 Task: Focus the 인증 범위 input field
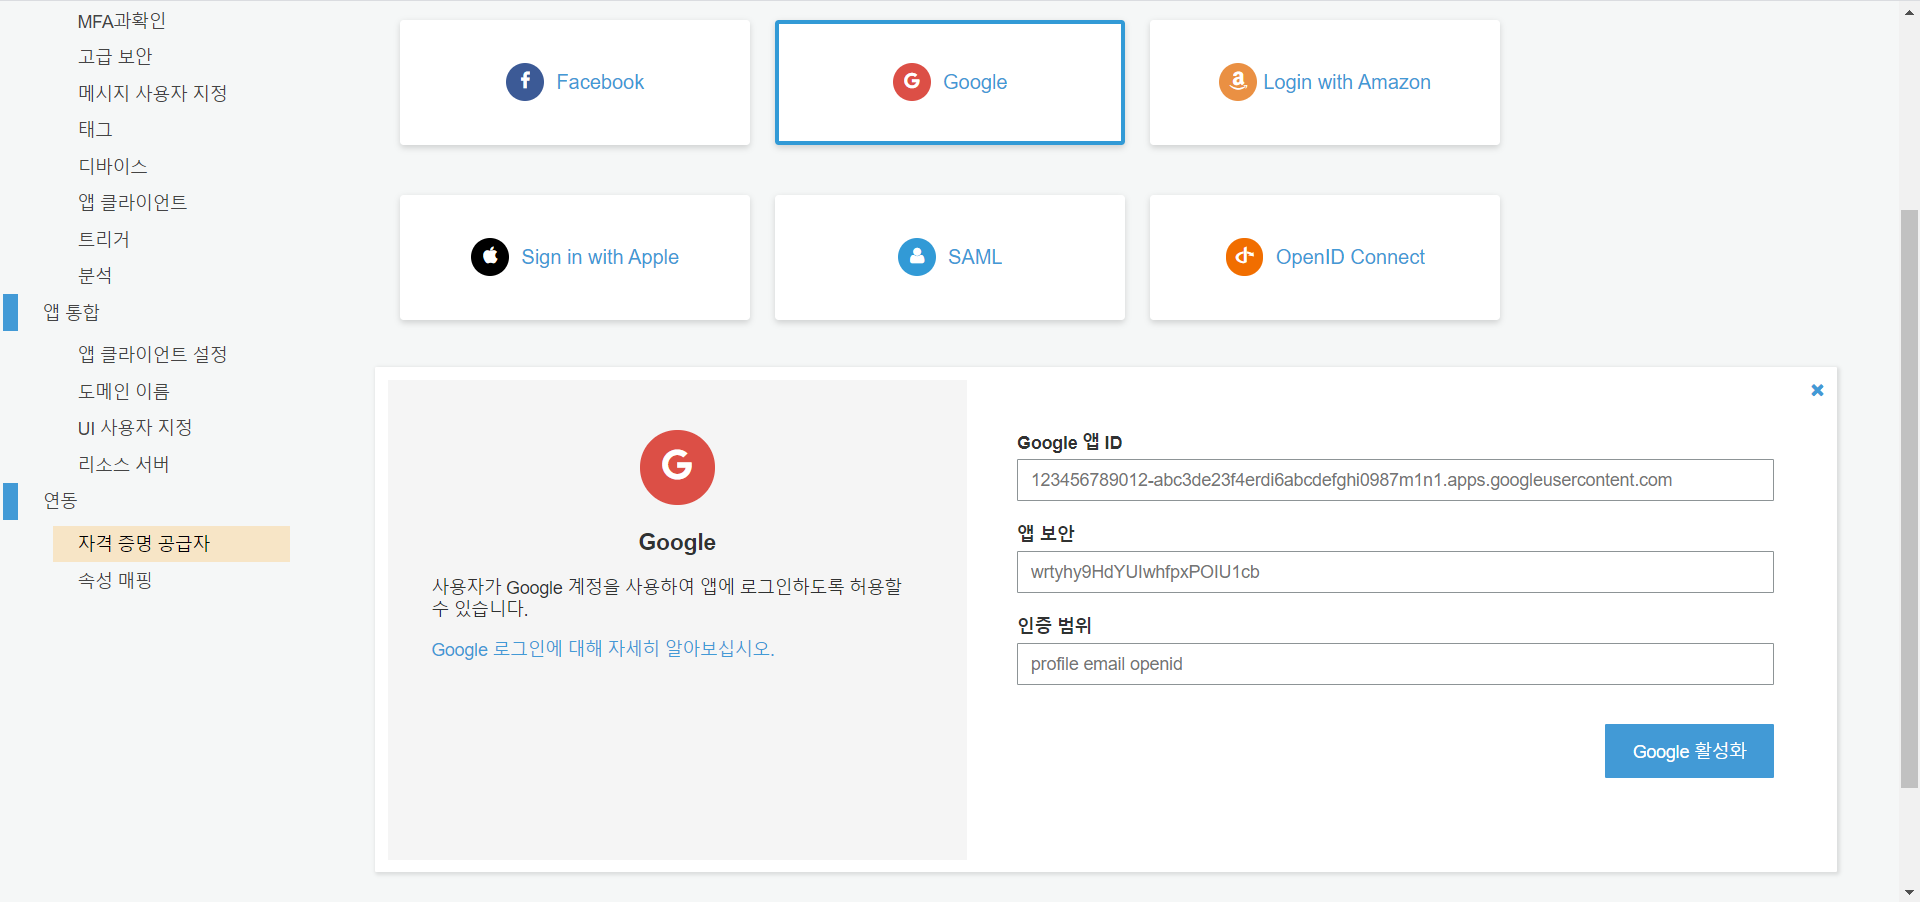click(x=1395, y=664)
